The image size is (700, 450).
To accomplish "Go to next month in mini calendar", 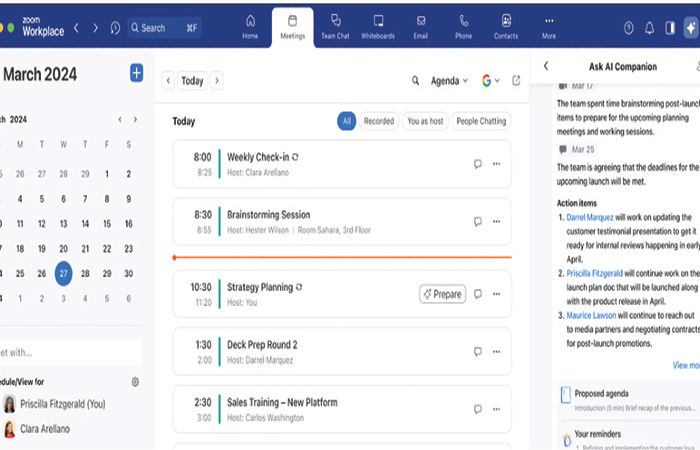I will 135,119.
